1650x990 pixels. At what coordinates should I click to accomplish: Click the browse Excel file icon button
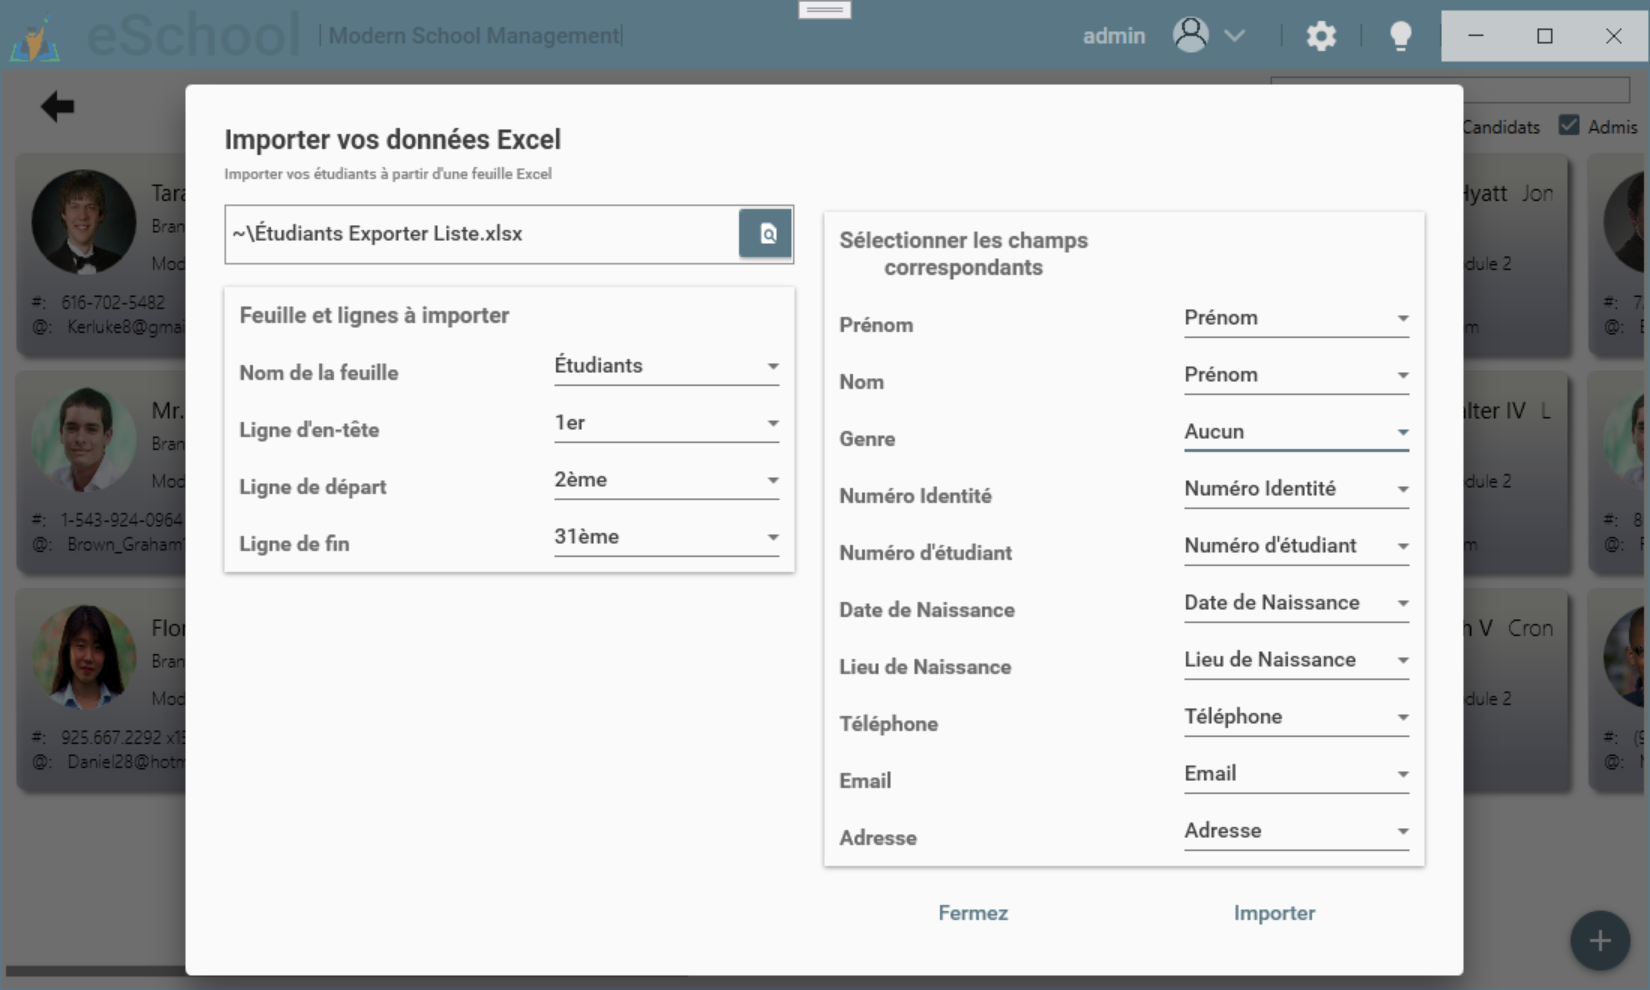(x=765, y=234)
